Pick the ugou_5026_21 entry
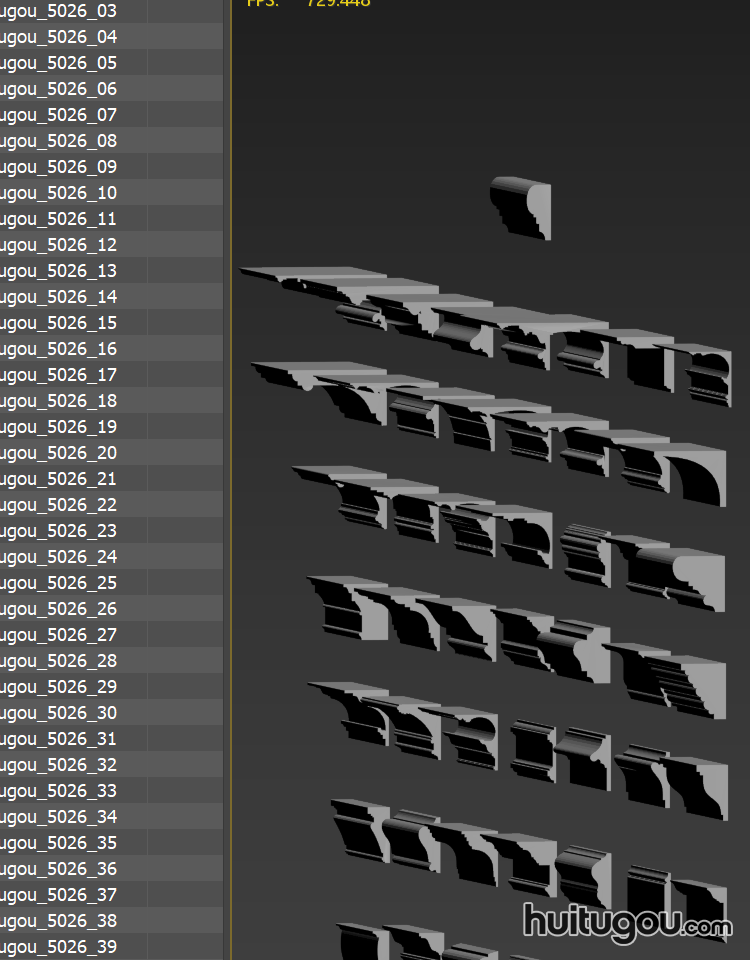 (x=111, y=479)
